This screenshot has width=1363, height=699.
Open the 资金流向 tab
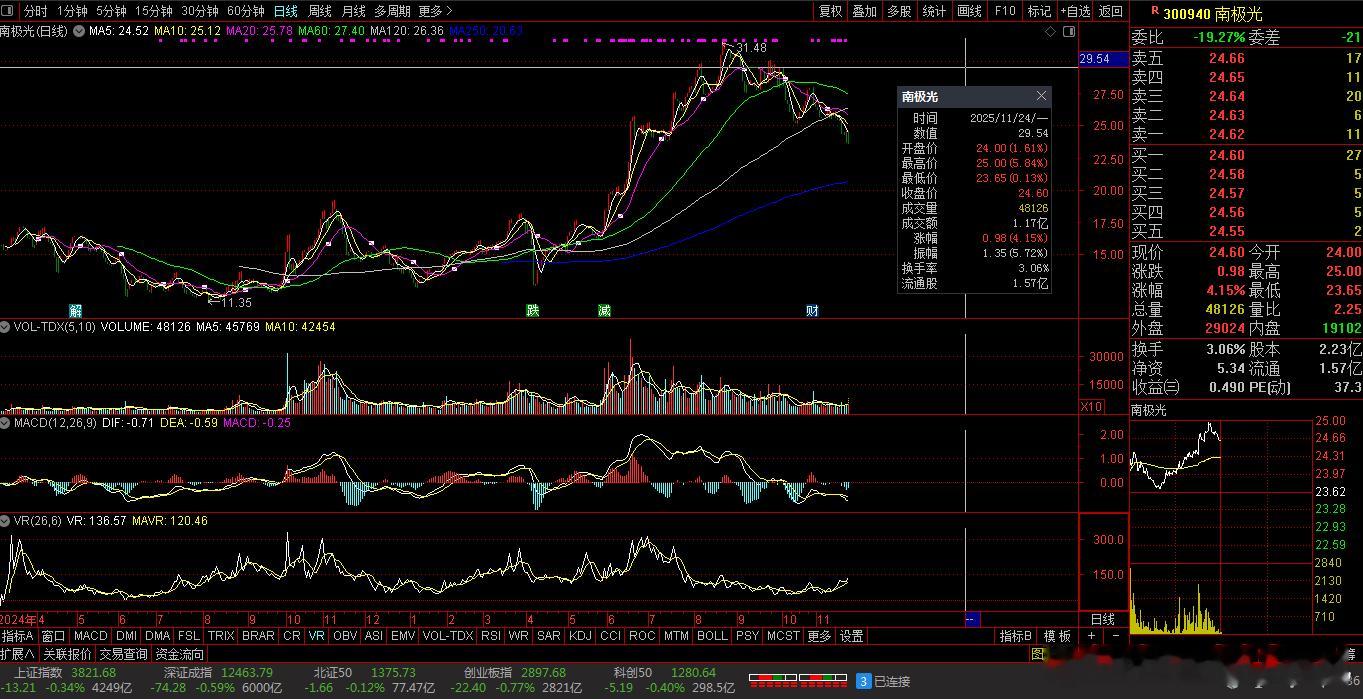pyautogui.click(x=179, y=654)
